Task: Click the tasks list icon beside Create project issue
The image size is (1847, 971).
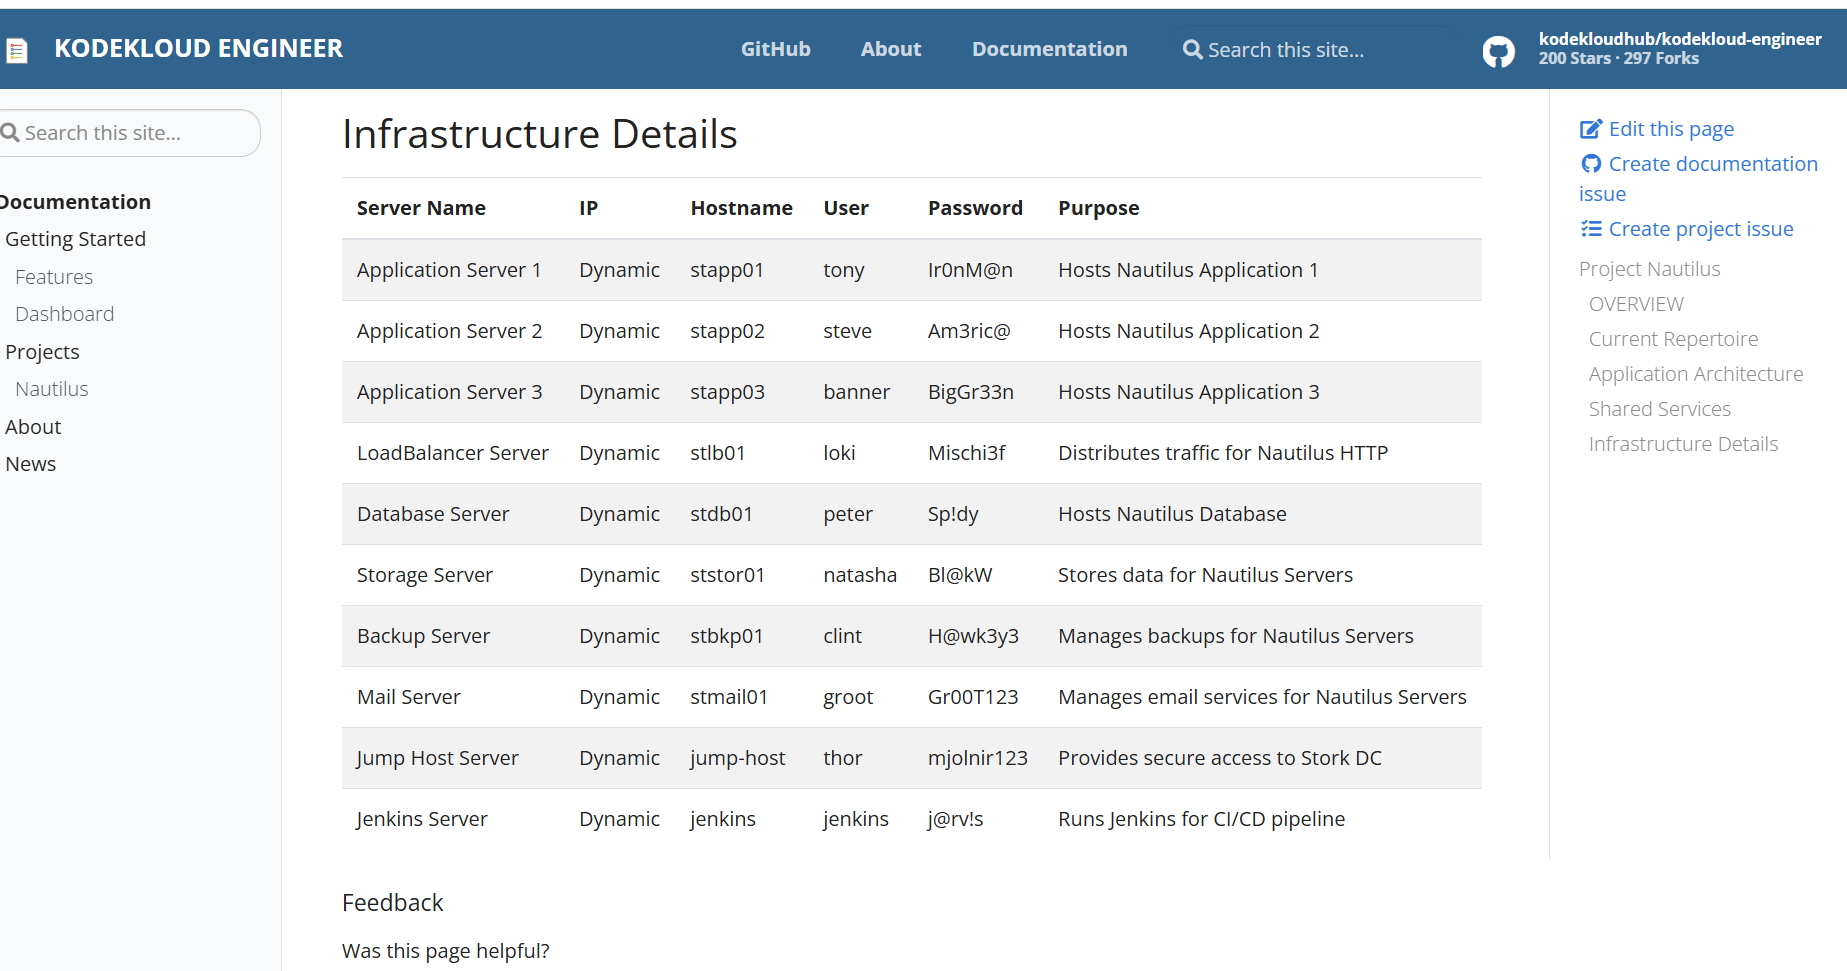Action: point(1591,229)
